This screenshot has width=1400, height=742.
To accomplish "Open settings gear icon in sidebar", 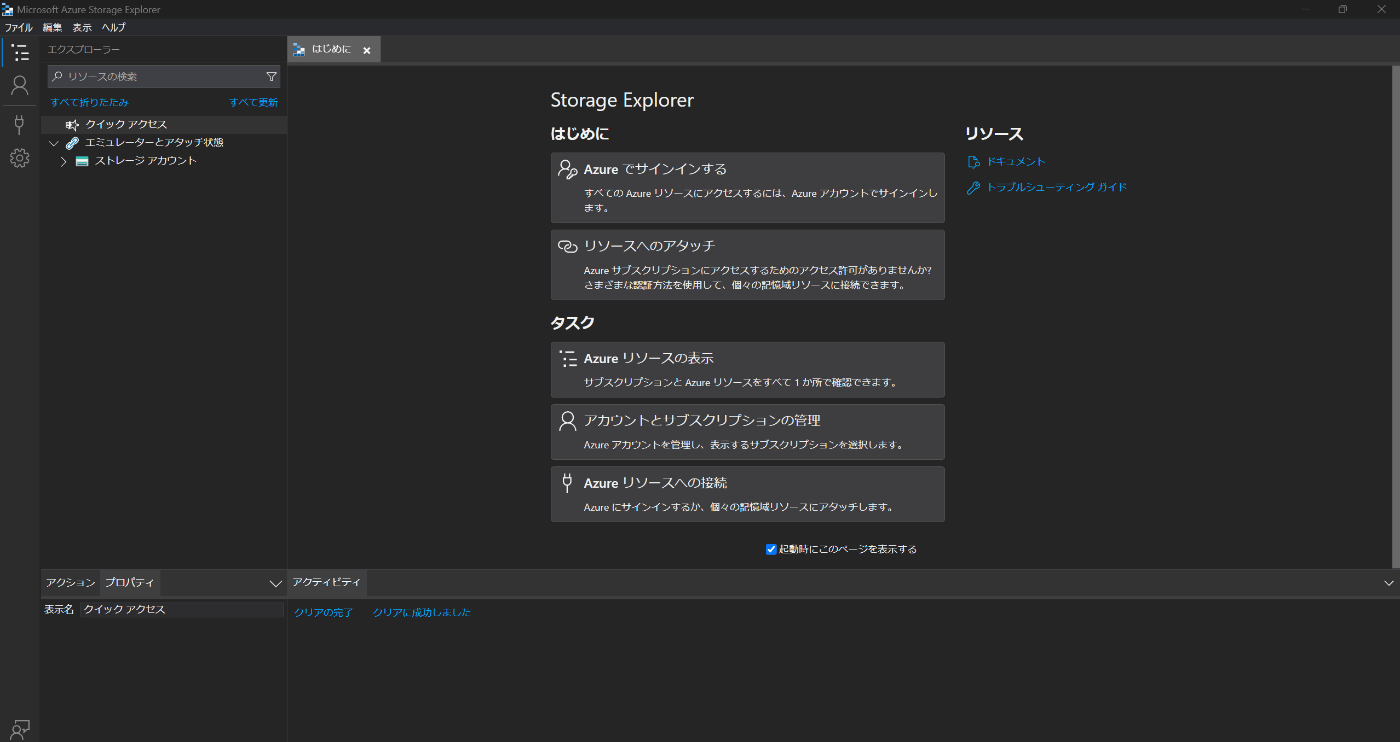I will click(19, 158).
